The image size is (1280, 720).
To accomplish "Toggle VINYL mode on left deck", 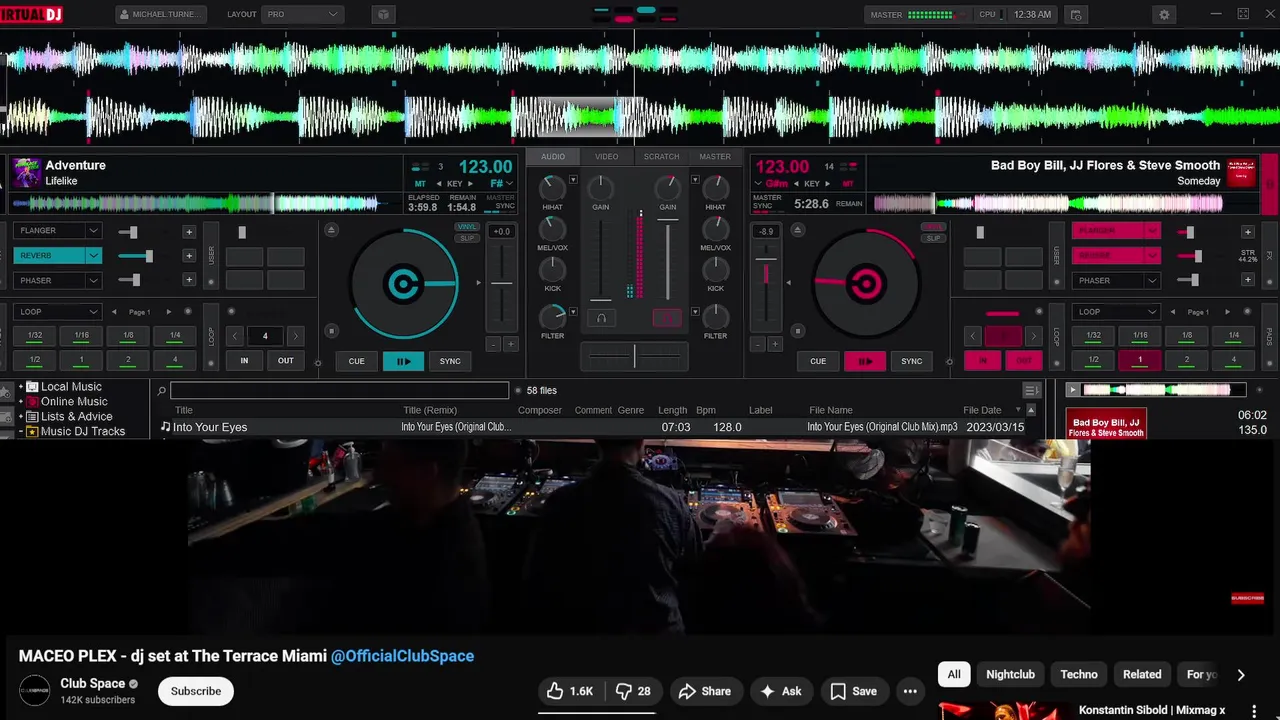I will [466, 227].
